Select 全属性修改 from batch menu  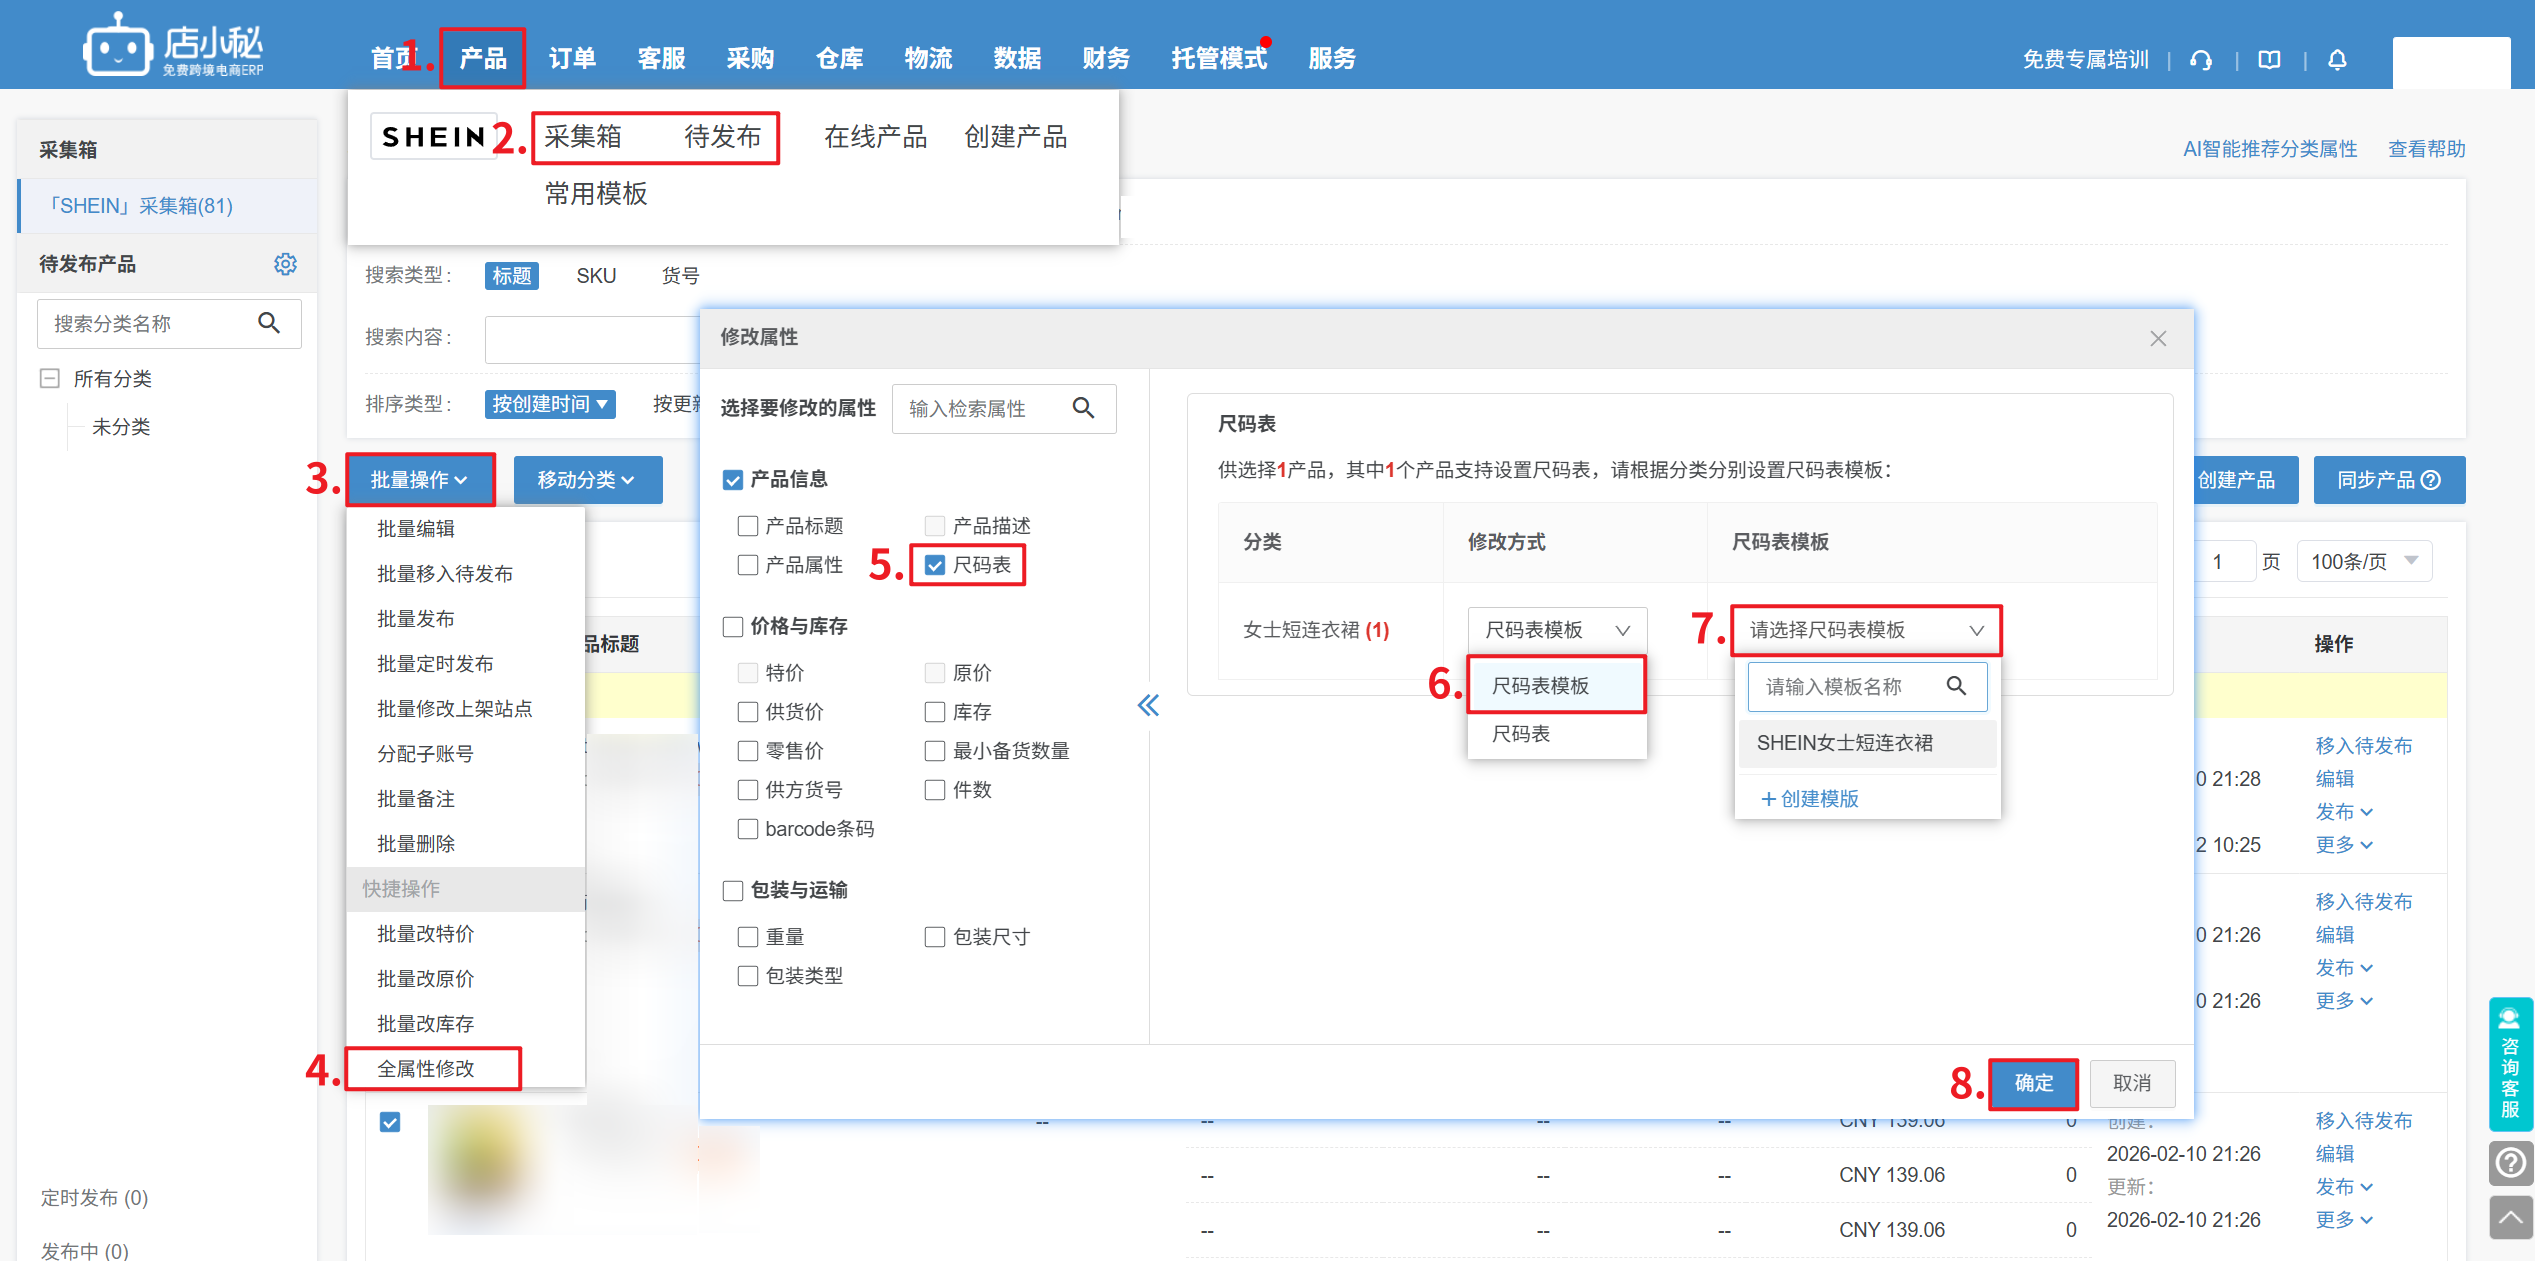(x=426, y=1069)
